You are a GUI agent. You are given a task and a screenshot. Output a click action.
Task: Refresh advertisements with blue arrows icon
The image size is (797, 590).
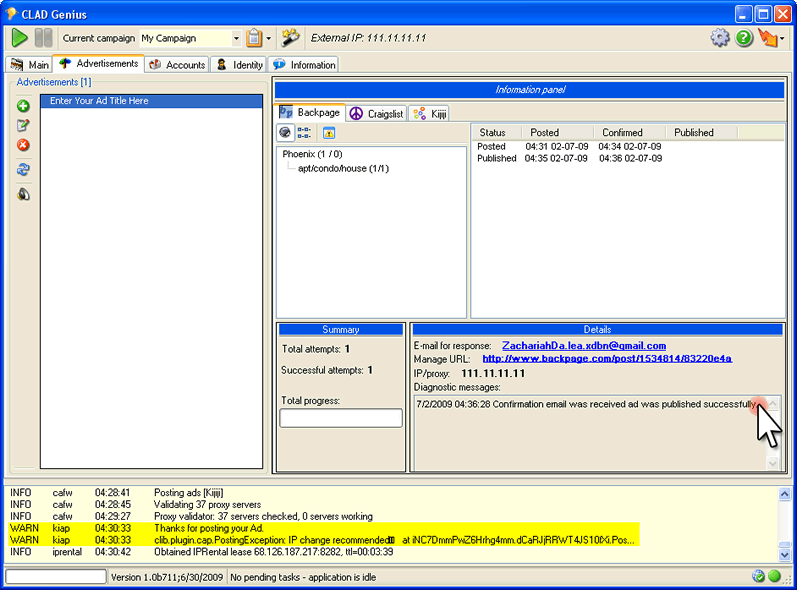23,170
